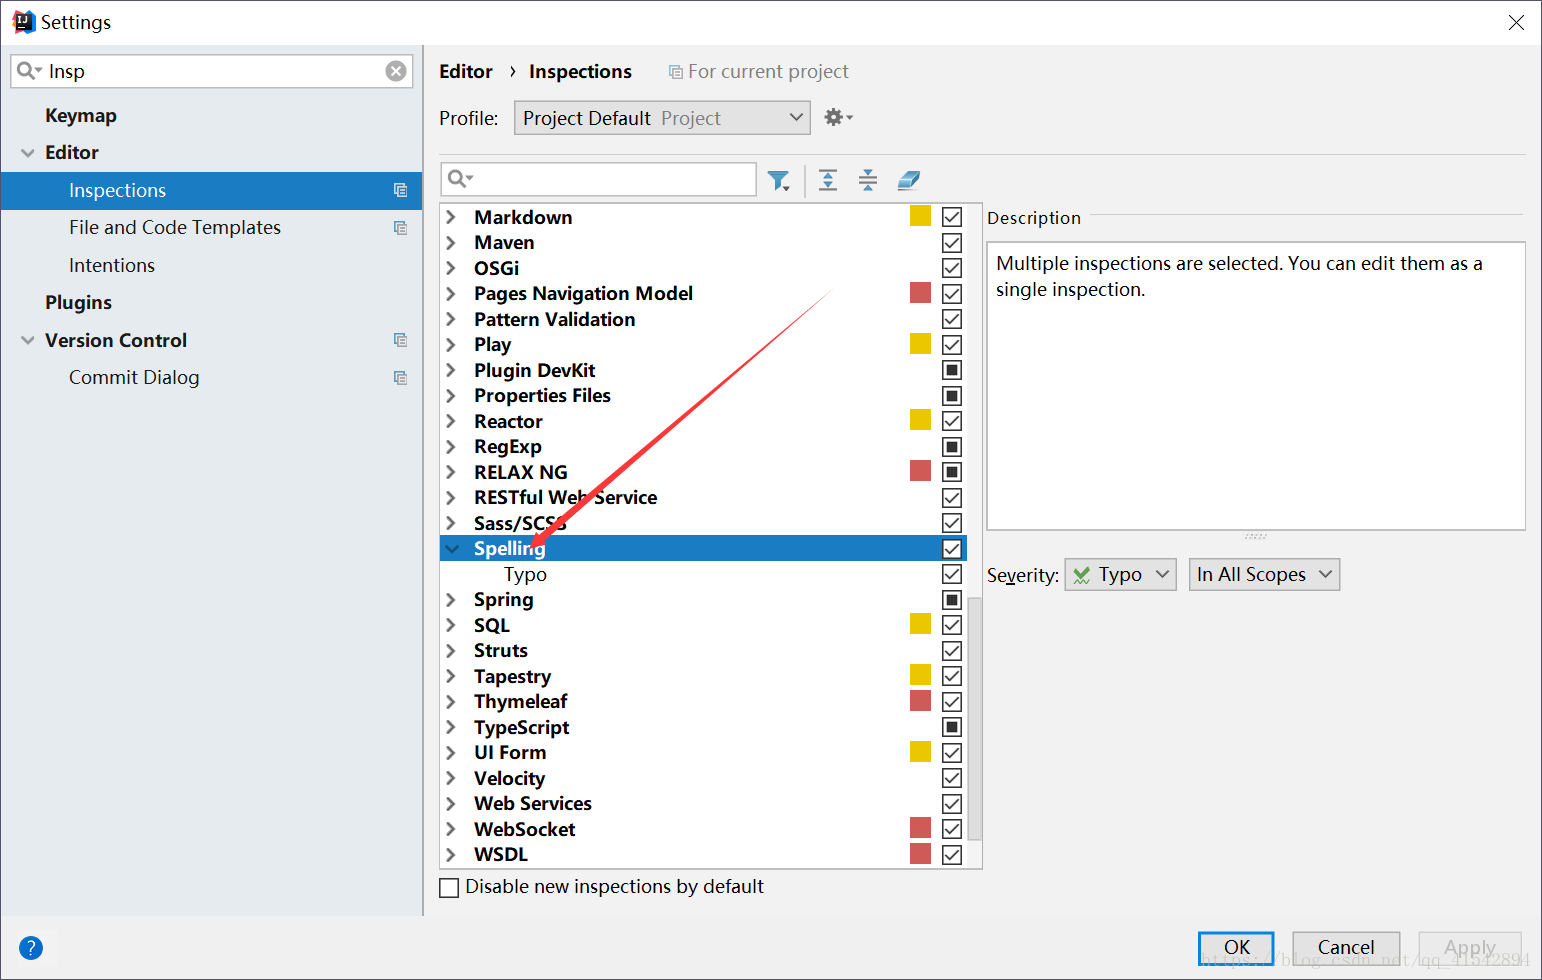
Task: Toggle the Maven inspections checkbox
Action: click(x=952, y=243)
